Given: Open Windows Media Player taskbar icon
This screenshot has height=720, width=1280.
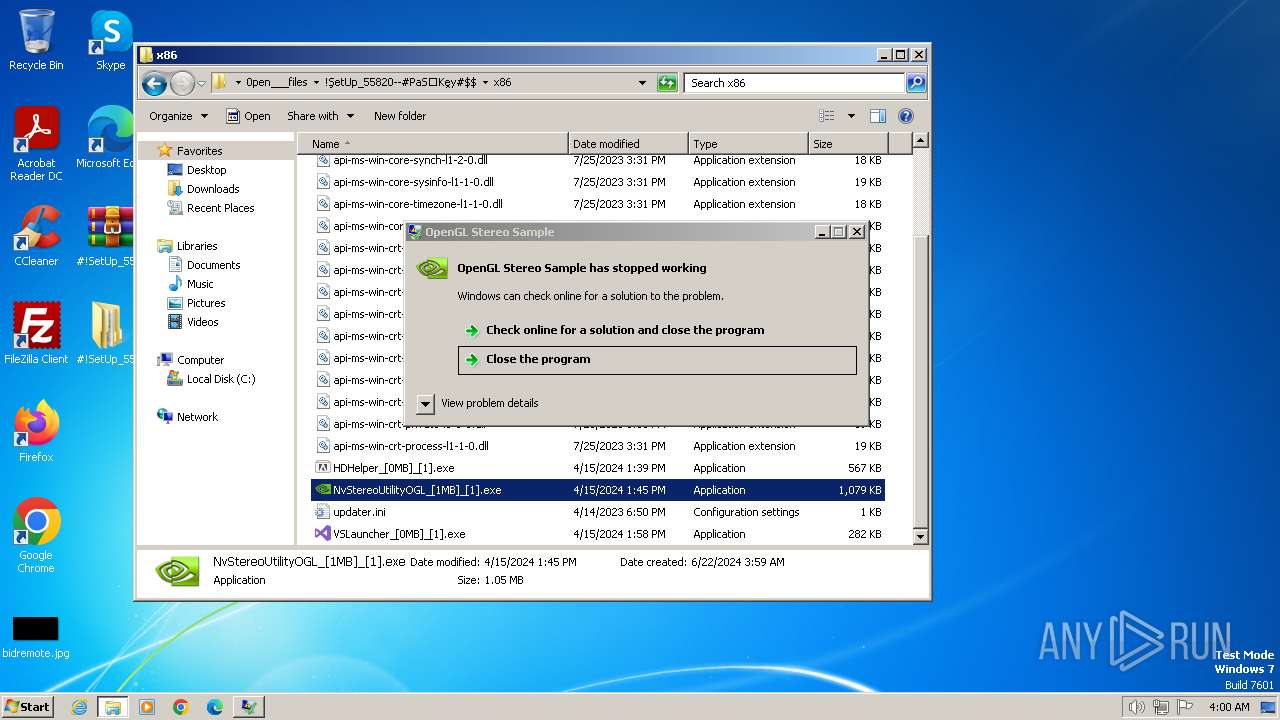Looking at the screenshot, I should pyautogui.click(x=147, y=707).
